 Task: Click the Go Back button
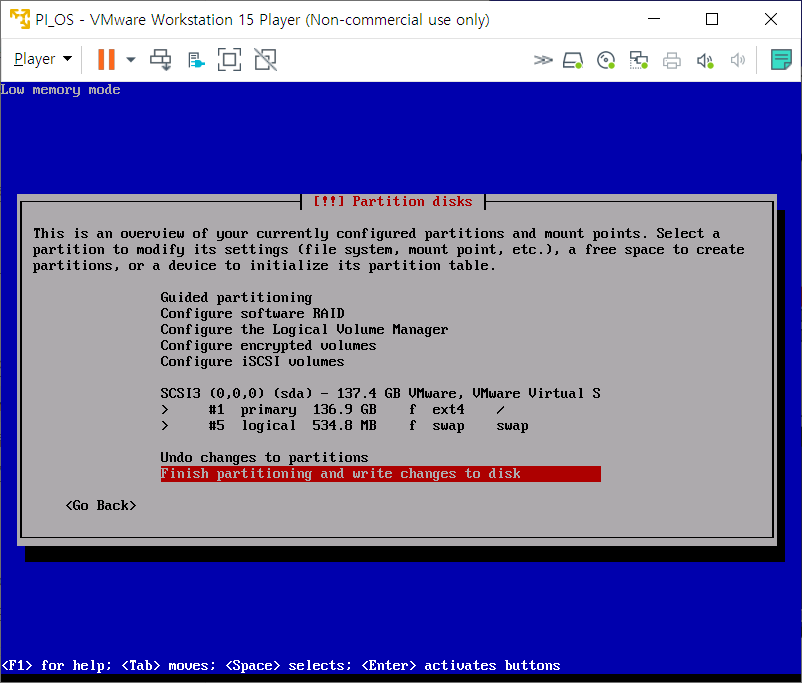(101, 506)
